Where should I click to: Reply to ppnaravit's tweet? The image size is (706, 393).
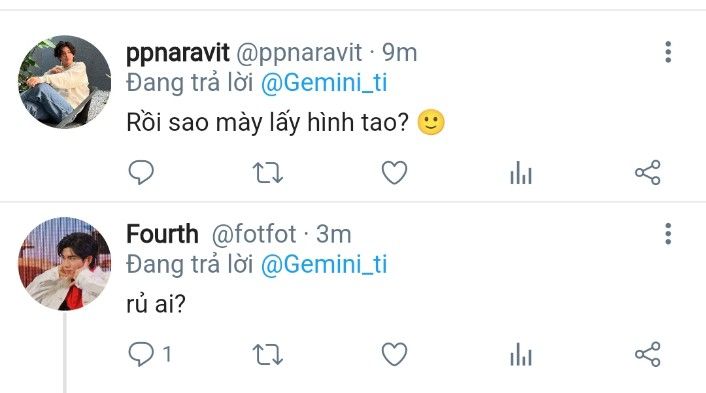(141, 172)
